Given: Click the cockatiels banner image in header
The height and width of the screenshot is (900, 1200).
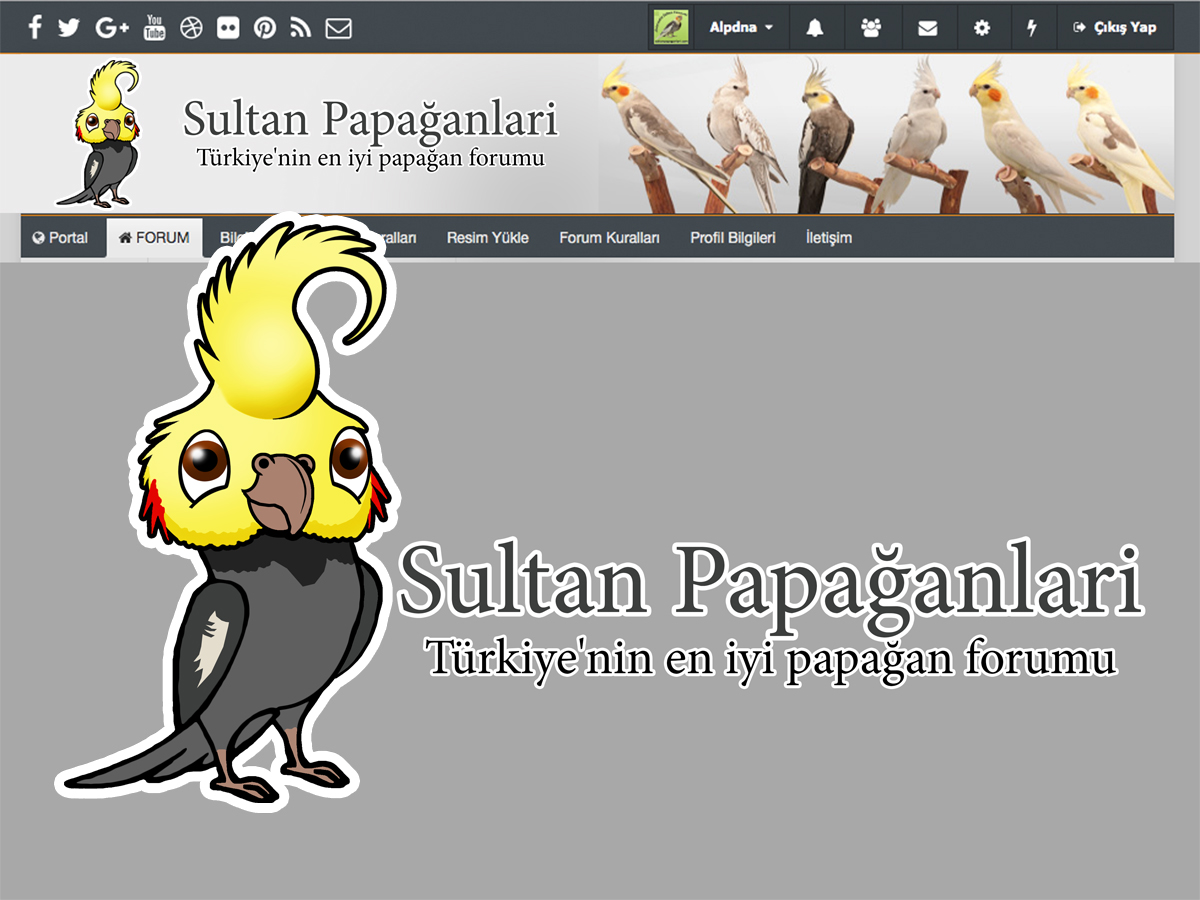Looking at the screenshot, I should coord(886,134).
